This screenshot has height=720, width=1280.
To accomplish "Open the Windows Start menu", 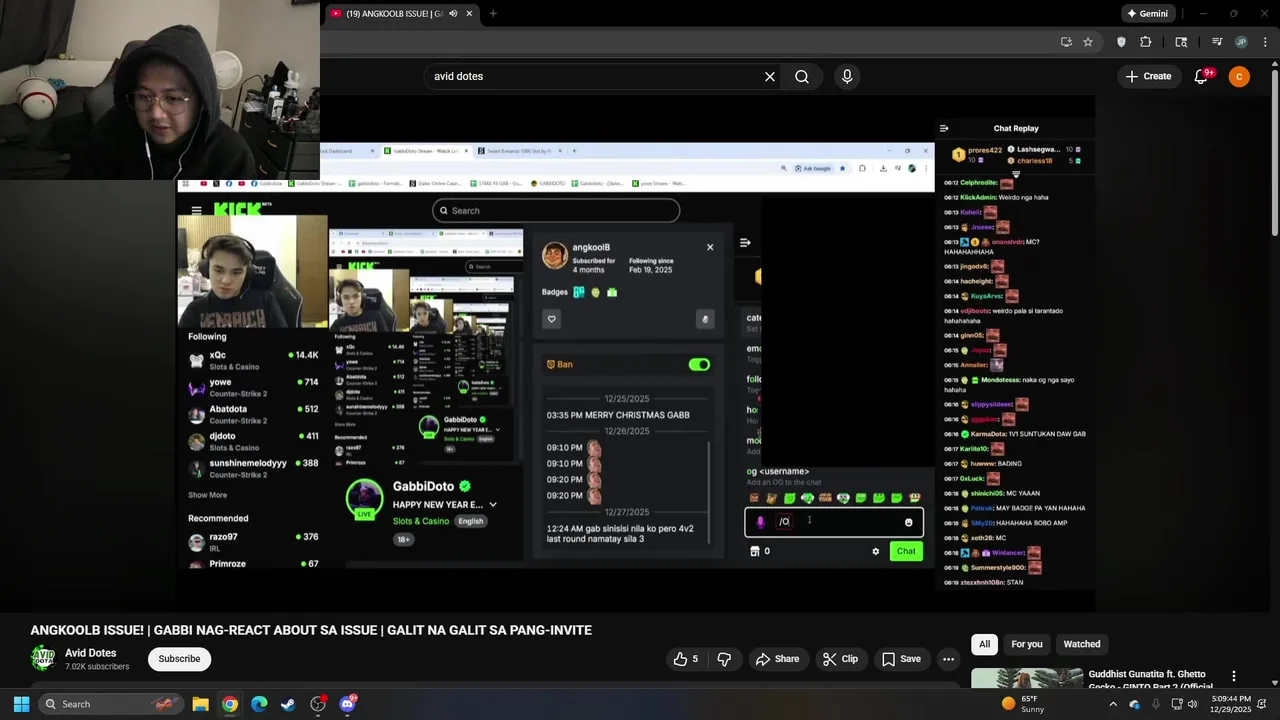I will (20, 704).
